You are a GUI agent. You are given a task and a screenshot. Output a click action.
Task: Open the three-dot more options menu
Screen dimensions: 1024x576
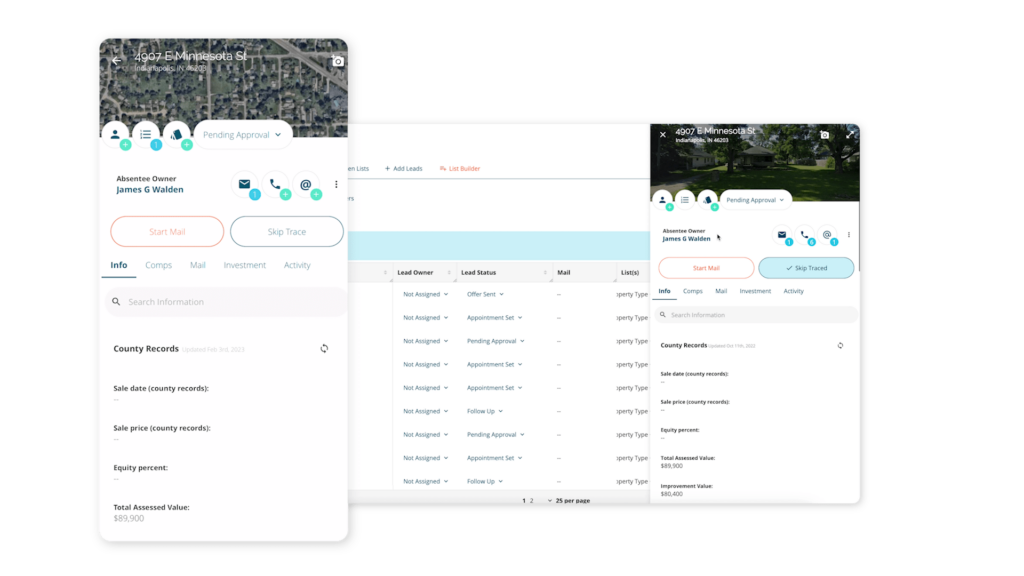click(x=336, y=182)
